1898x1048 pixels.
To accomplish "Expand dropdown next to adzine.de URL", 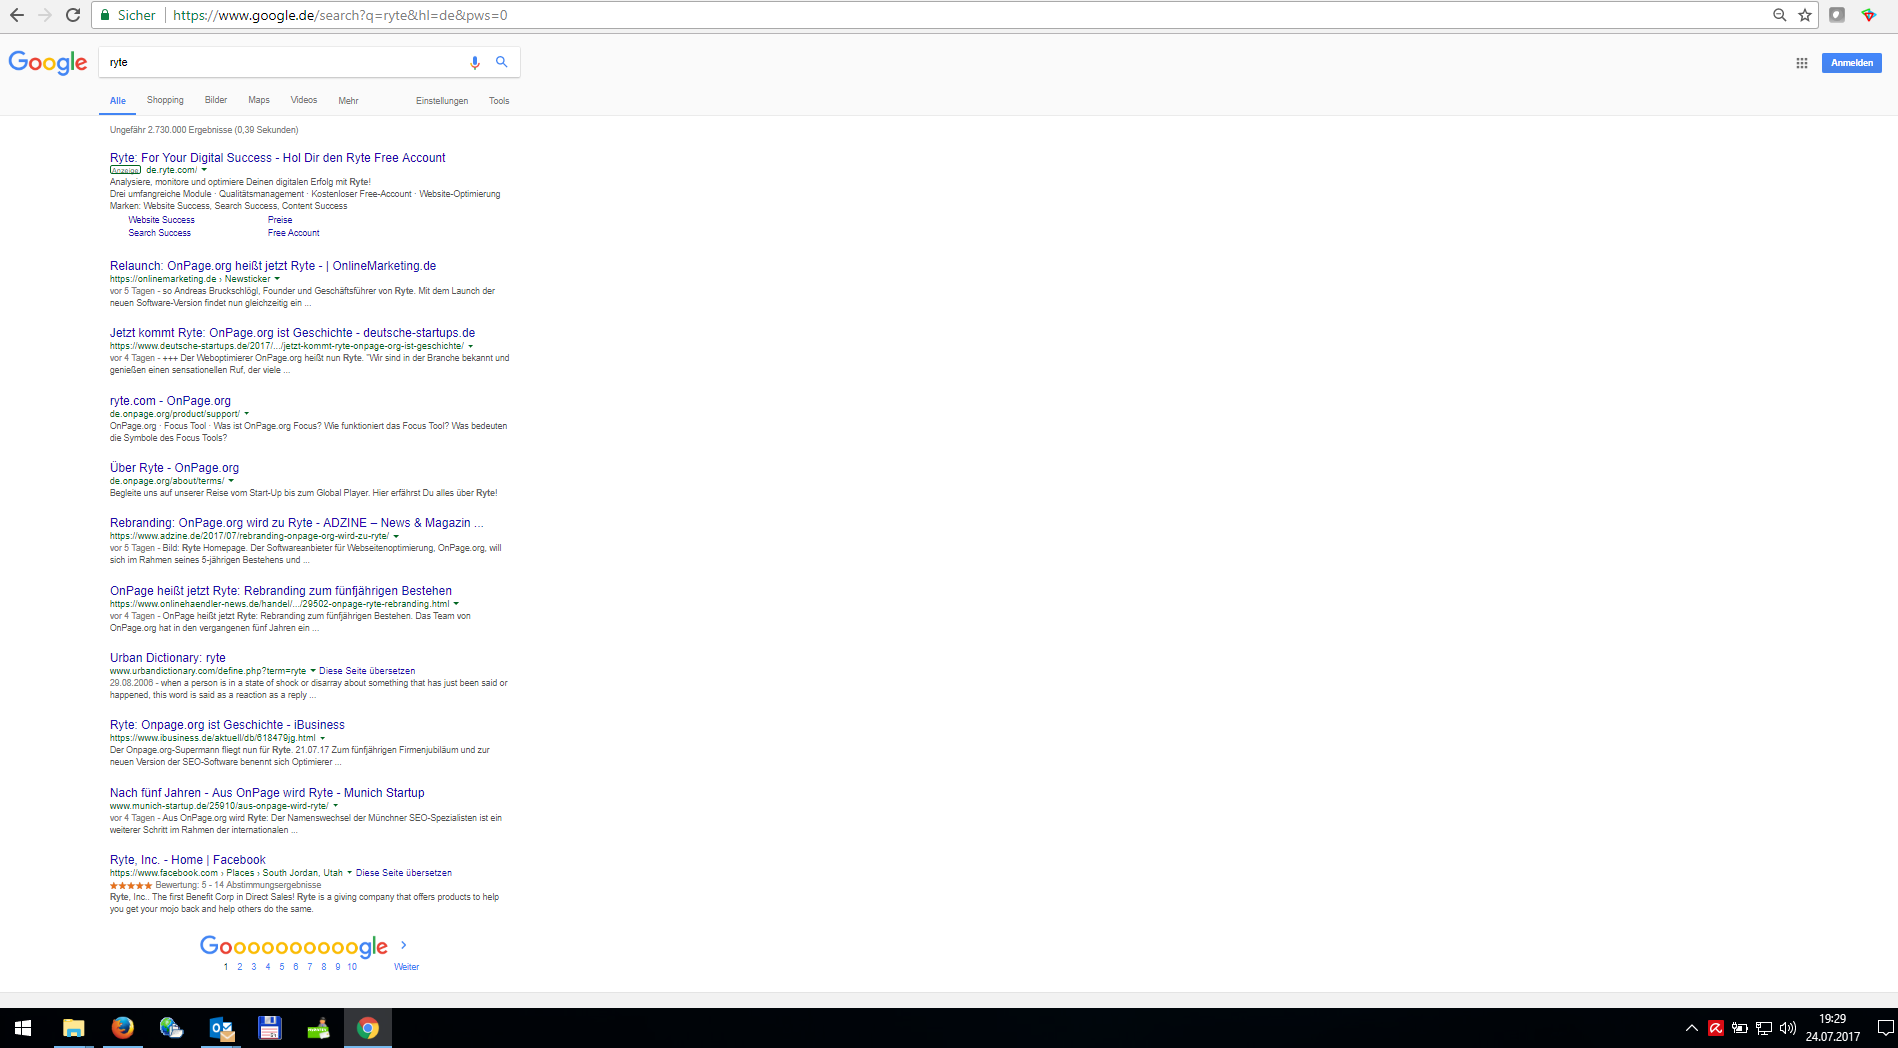I will pyautogui.click(x=396, y=536).
